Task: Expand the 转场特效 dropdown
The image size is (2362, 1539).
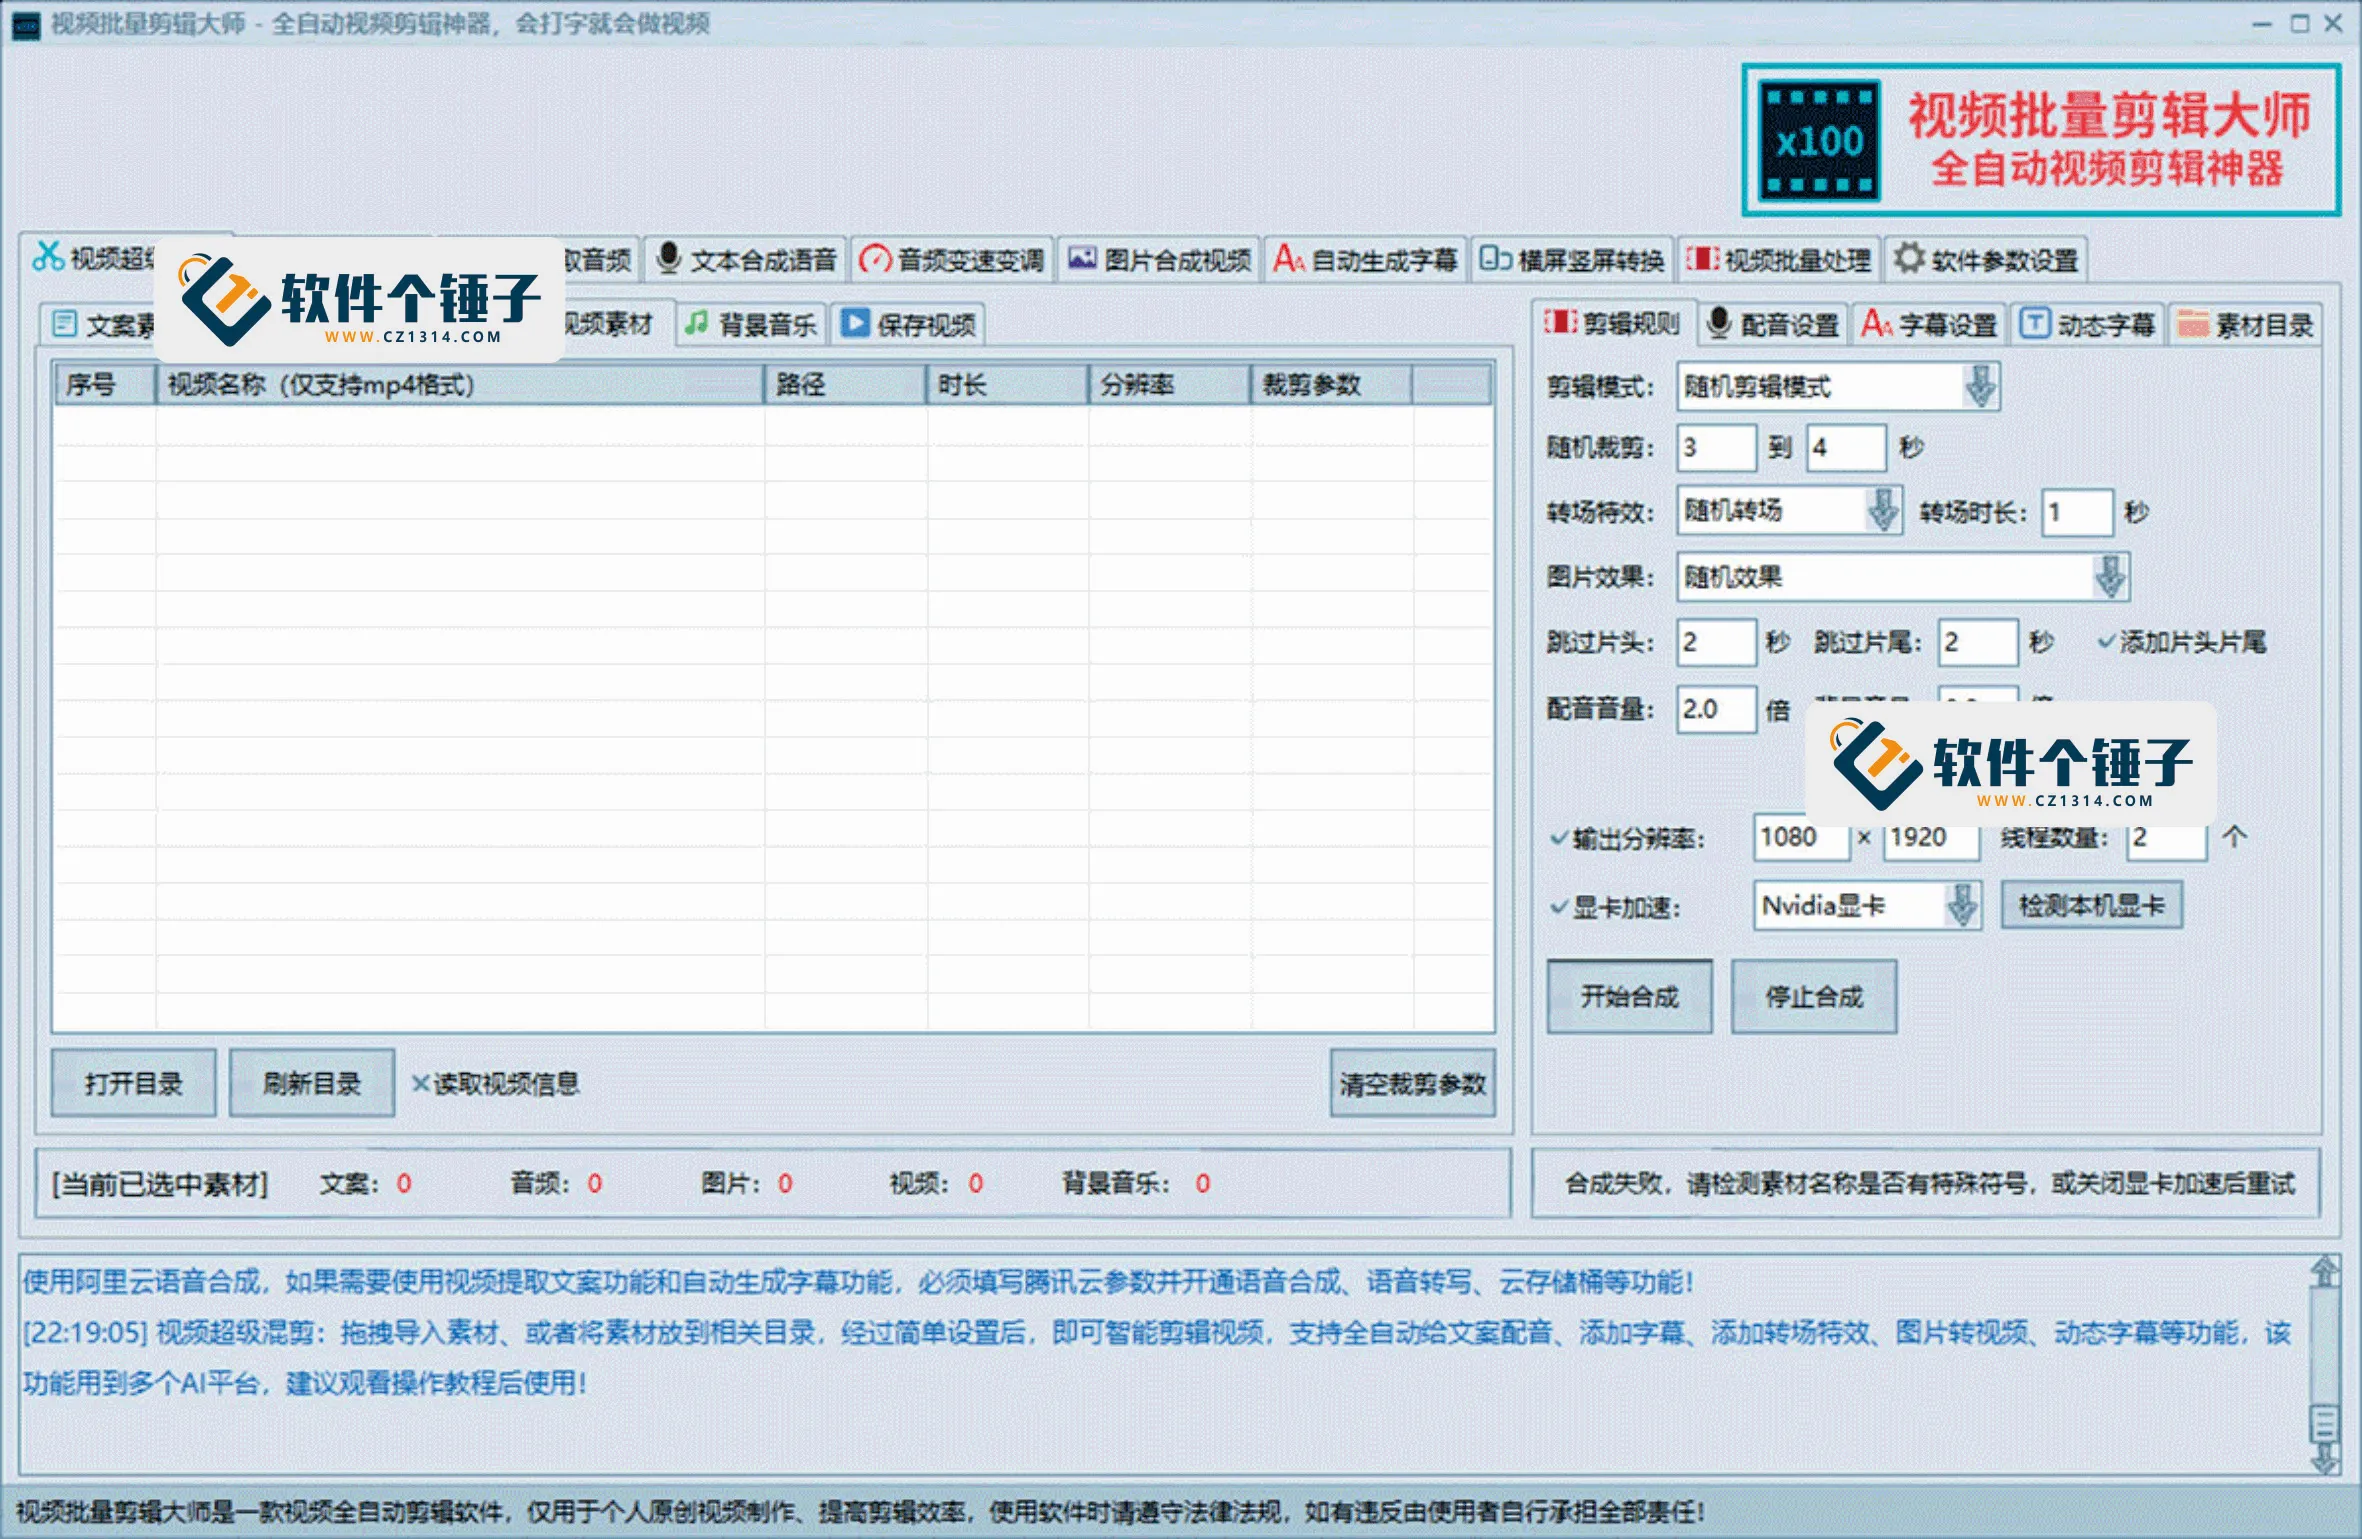Action: 1883,511
